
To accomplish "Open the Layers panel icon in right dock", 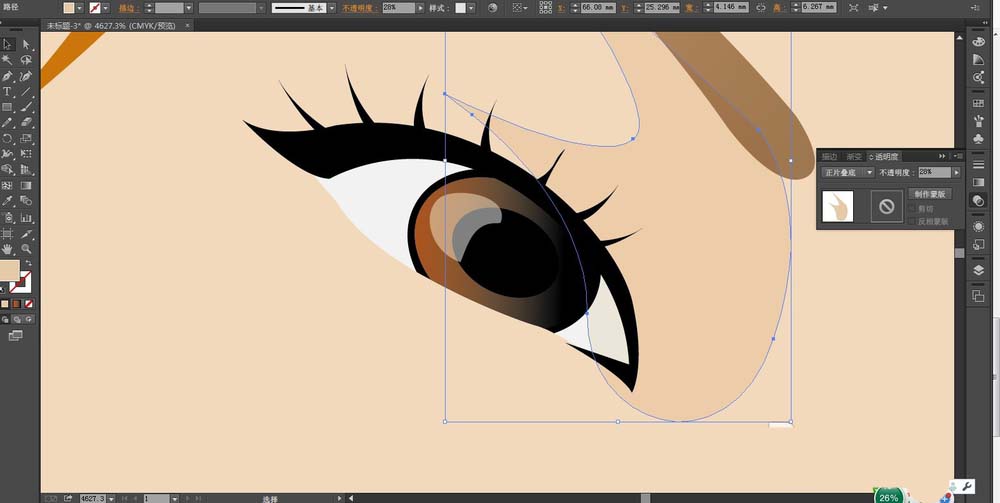I will click(978, 270).
